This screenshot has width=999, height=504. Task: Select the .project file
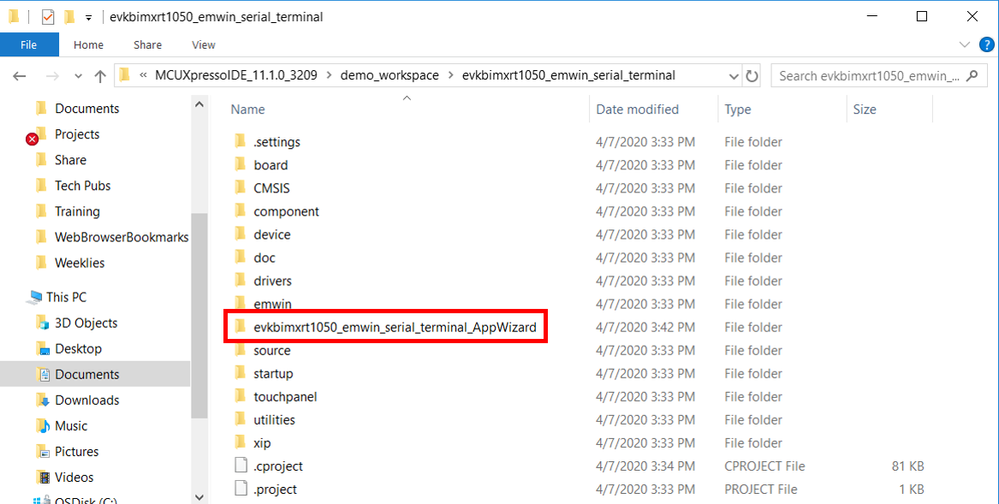pyautogui.click(x=275, y=489)
